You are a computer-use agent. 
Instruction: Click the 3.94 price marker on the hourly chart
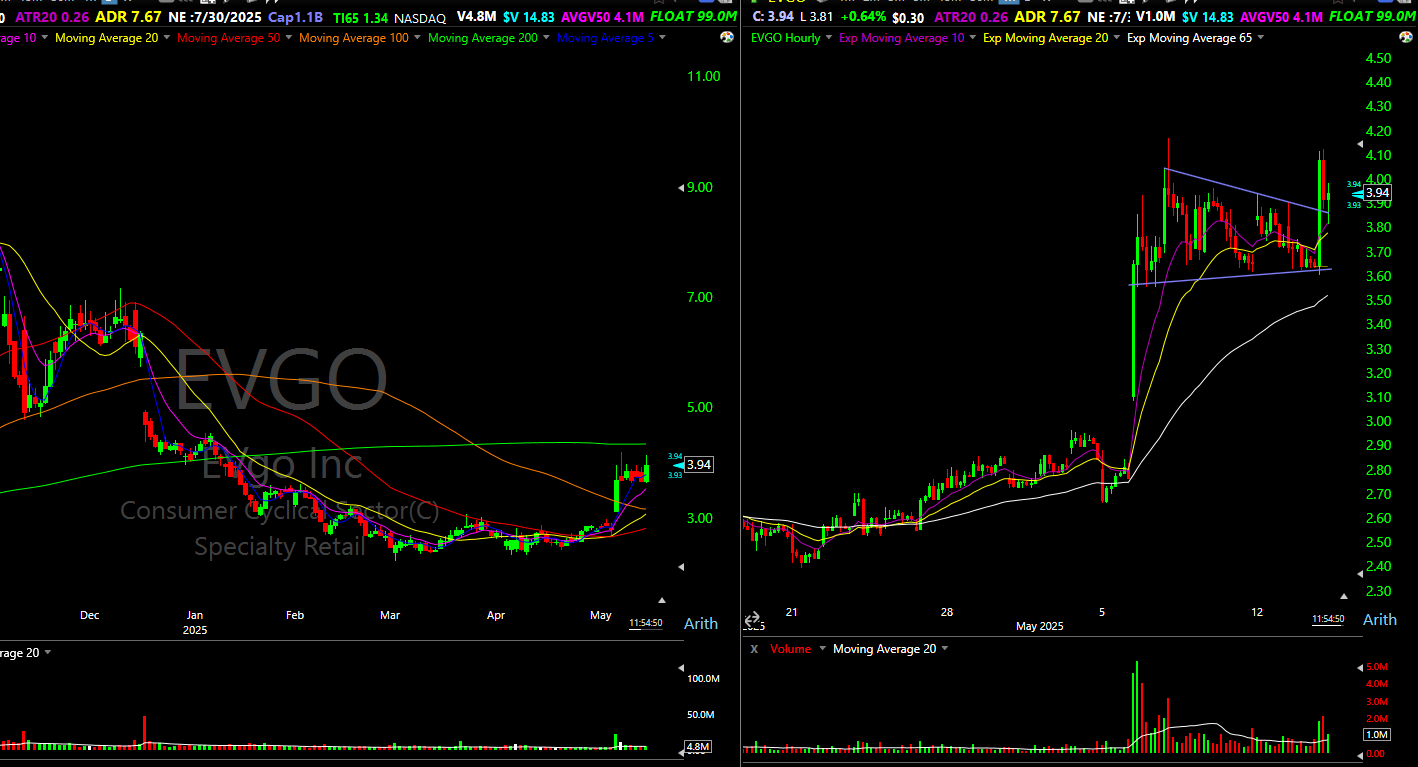coord(1377,193)
